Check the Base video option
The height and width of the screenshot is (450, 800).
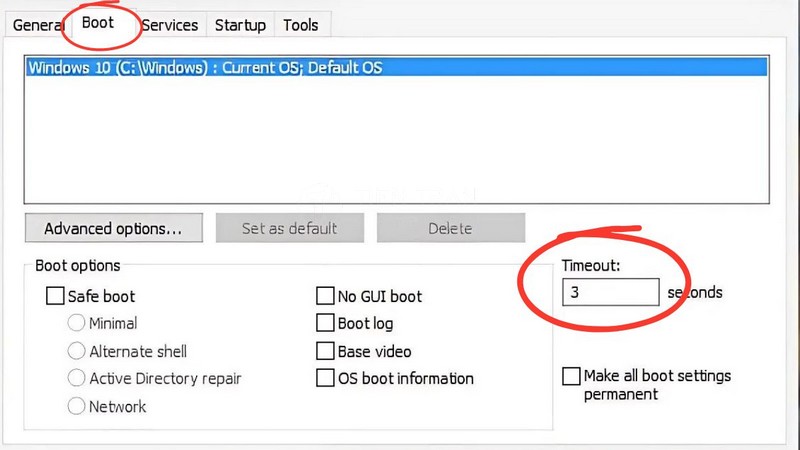pyautogui.click(x=325, y=351)
